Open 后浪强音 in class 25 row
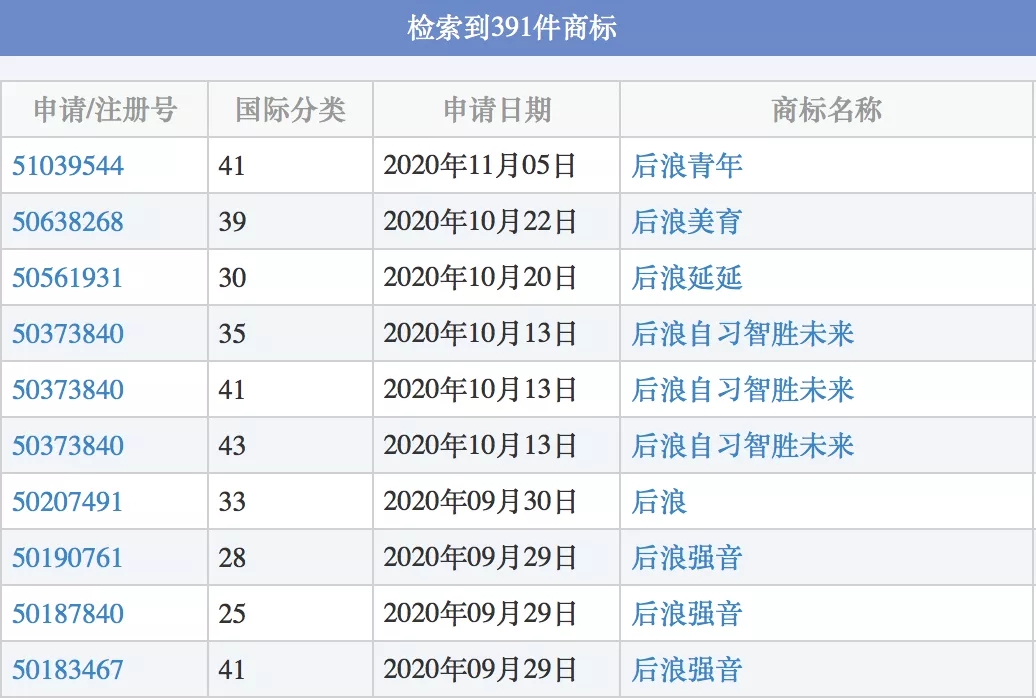Image resolution: width=1036 pixels, height=698 pixels. click(x=686, y=614)
